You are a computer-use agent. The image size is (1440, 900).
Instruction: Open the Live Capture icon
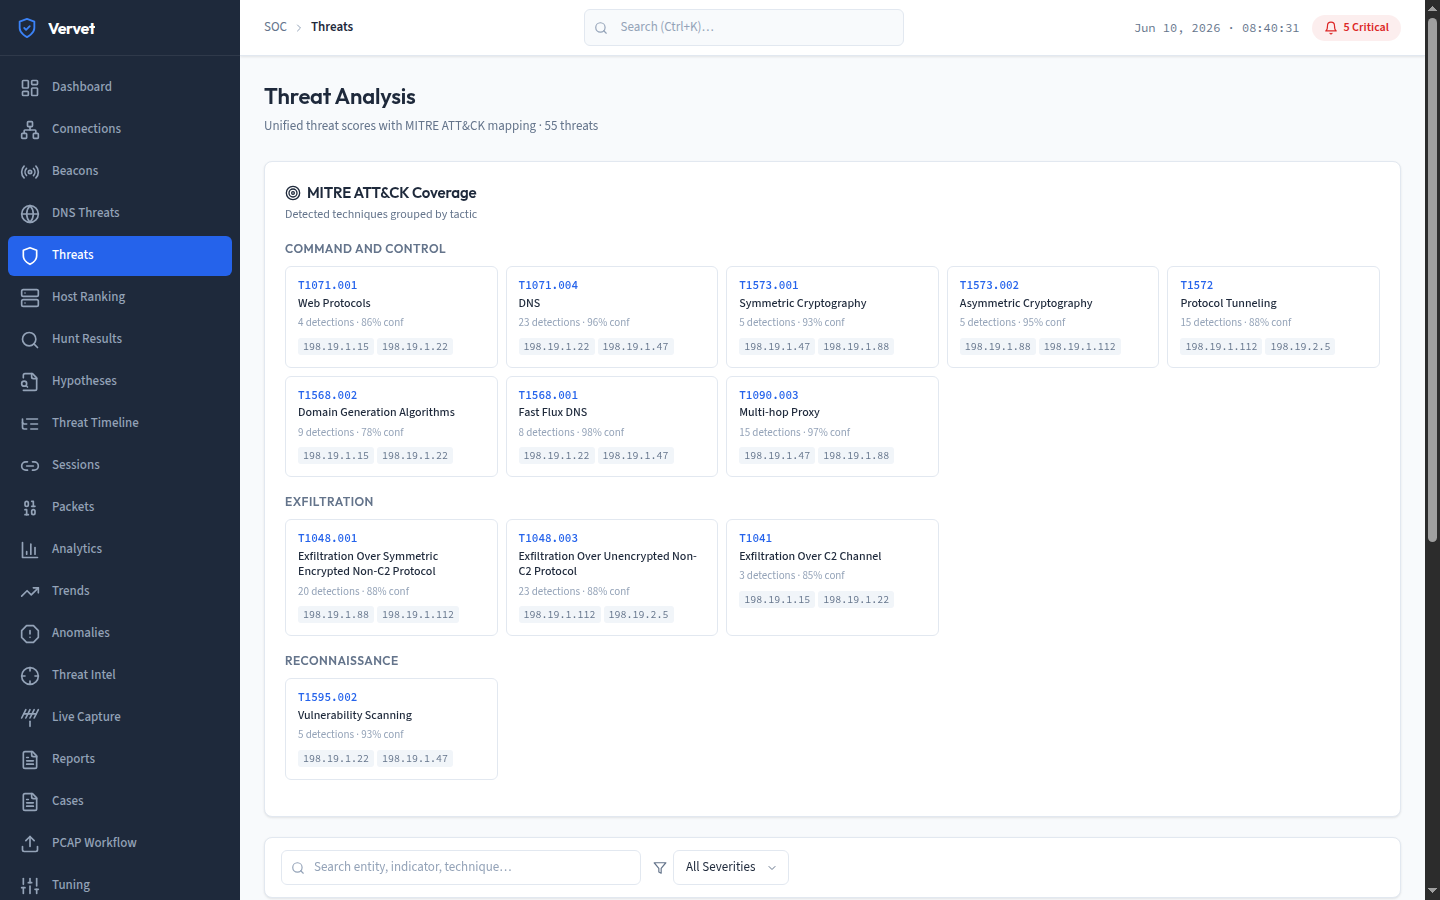point(30,717)
